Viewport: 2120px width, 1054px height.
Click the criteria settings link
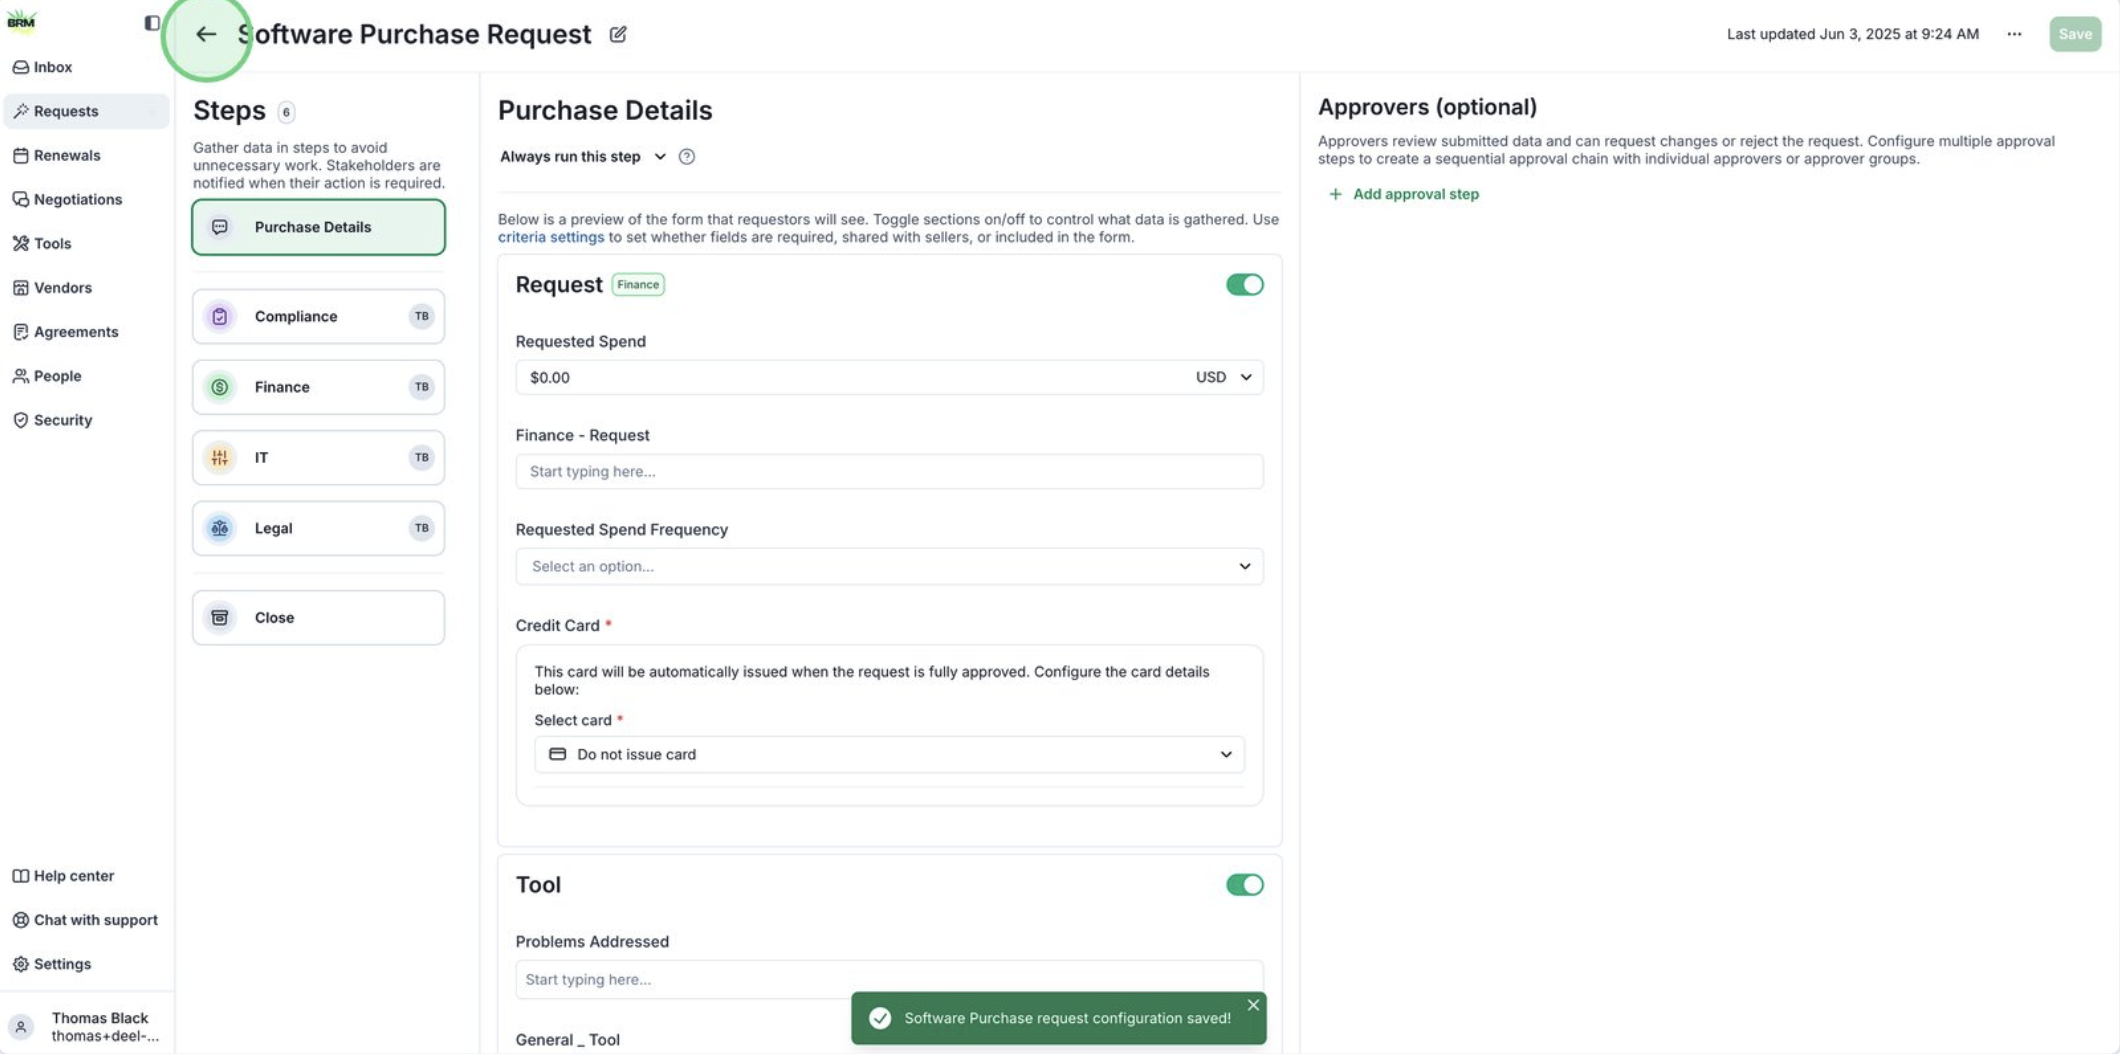[551, 237]
